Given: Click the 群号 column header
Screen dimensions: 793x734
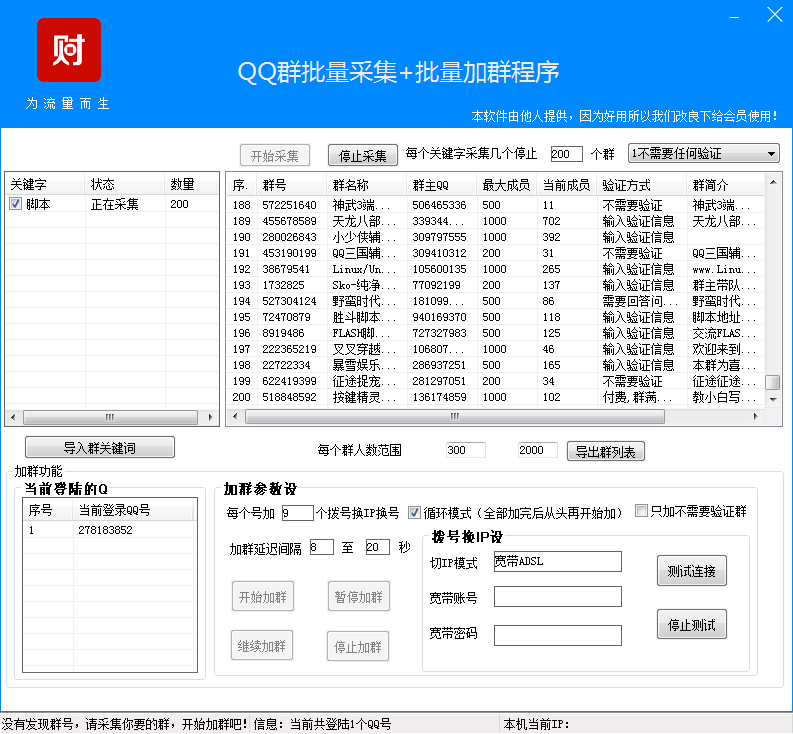Looking at the screenshot, I should click(275, 185).
